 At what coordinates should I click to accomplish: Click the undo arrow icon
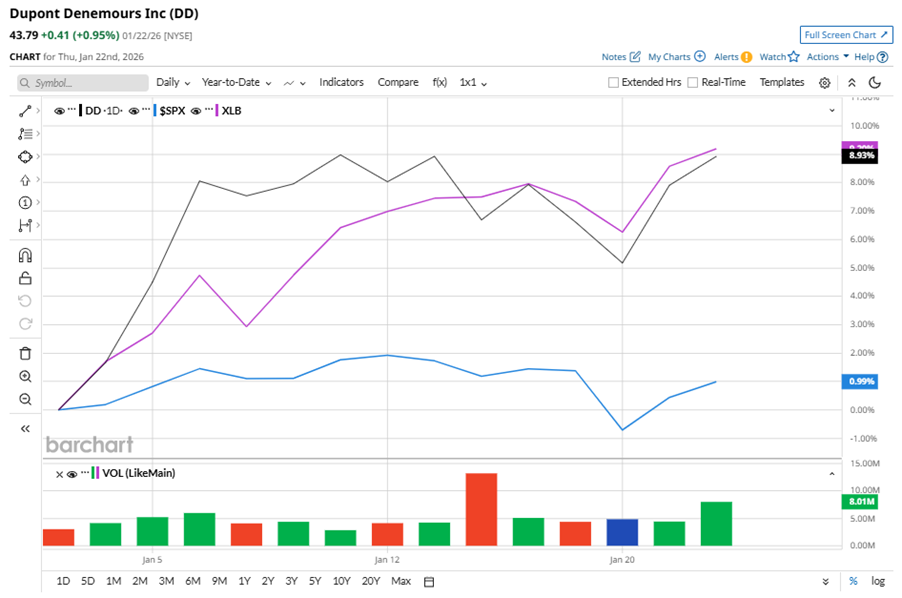pos(25,301)
